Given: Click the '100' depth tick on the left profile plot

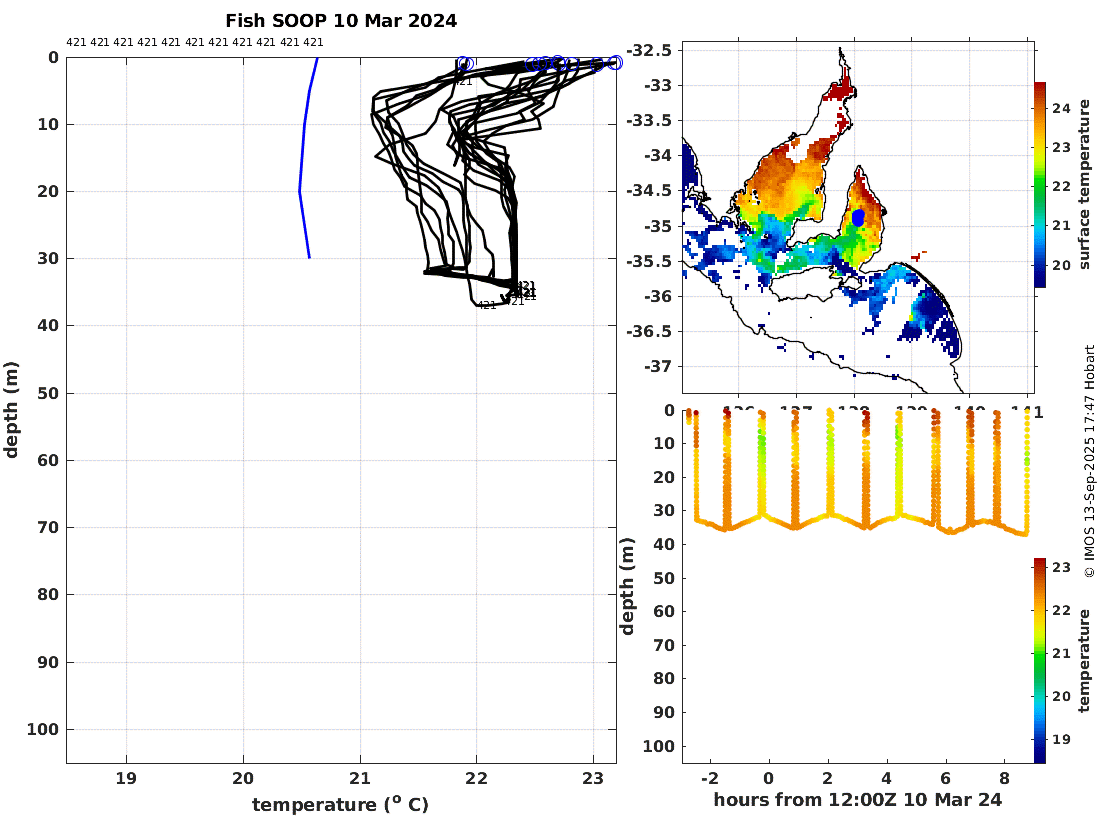Looking at the screenshot, I should pos(43,730).
